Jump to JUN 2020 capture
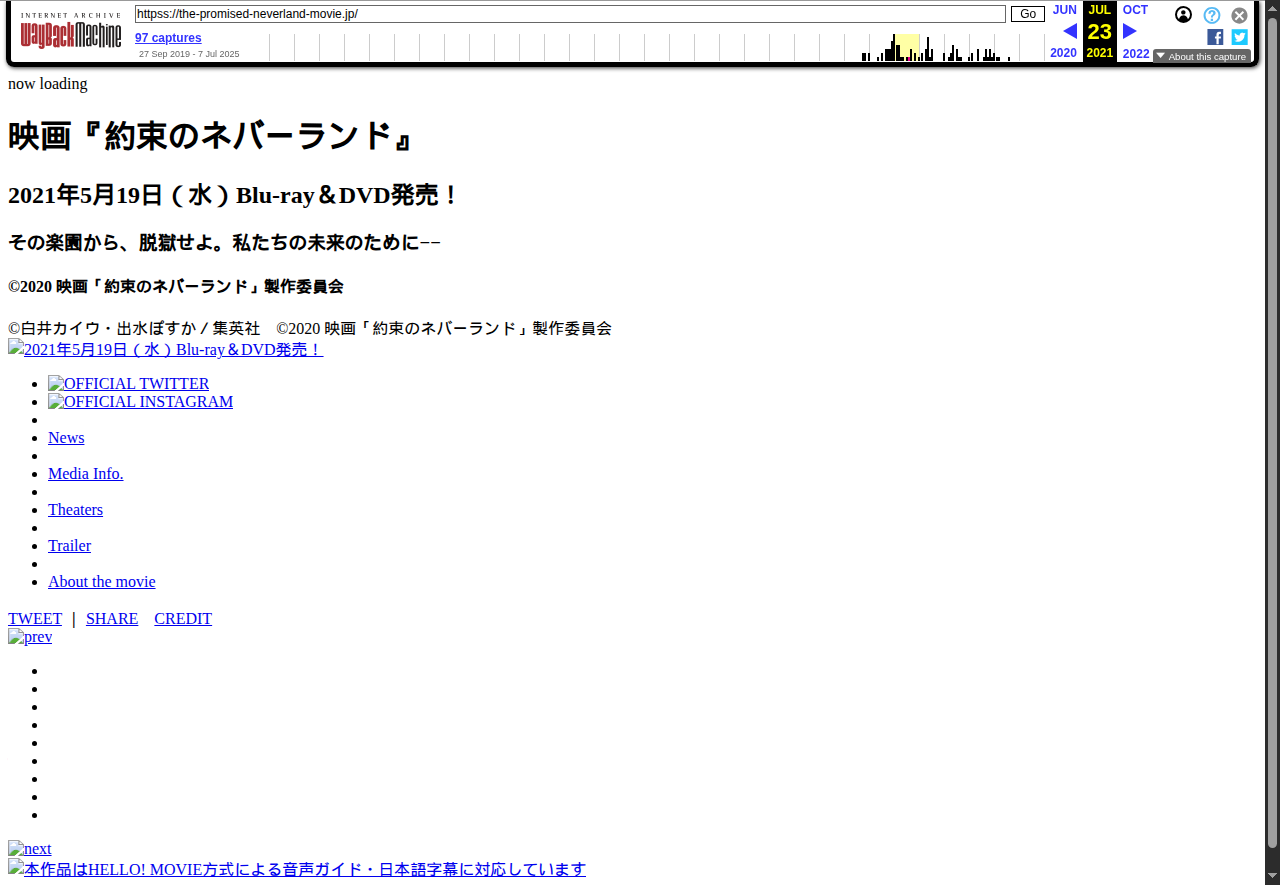Image resolution: width=1280 pixels, height=885 pixels. (x=1064, y=10)
